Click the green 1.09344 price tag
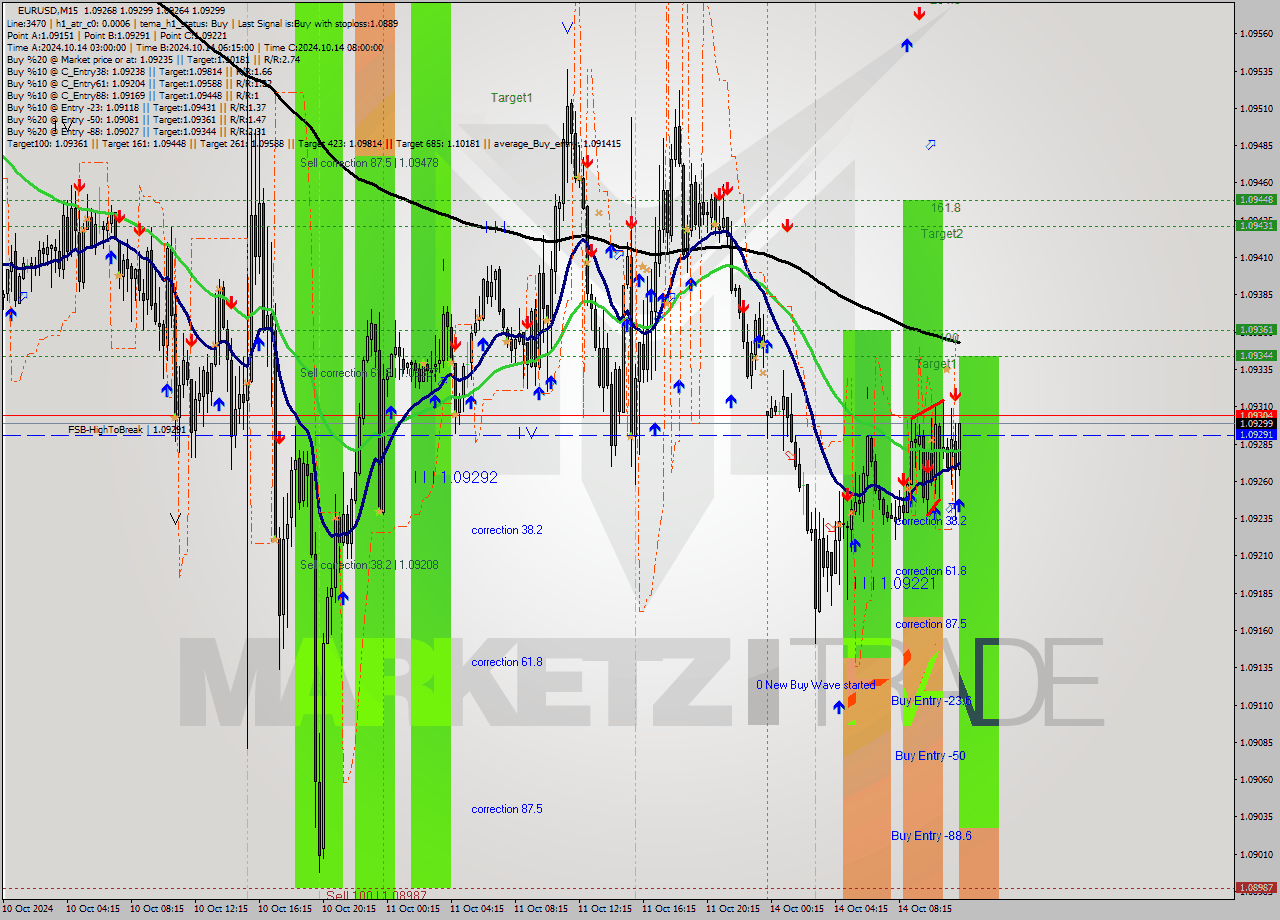 click(1256, 355)
